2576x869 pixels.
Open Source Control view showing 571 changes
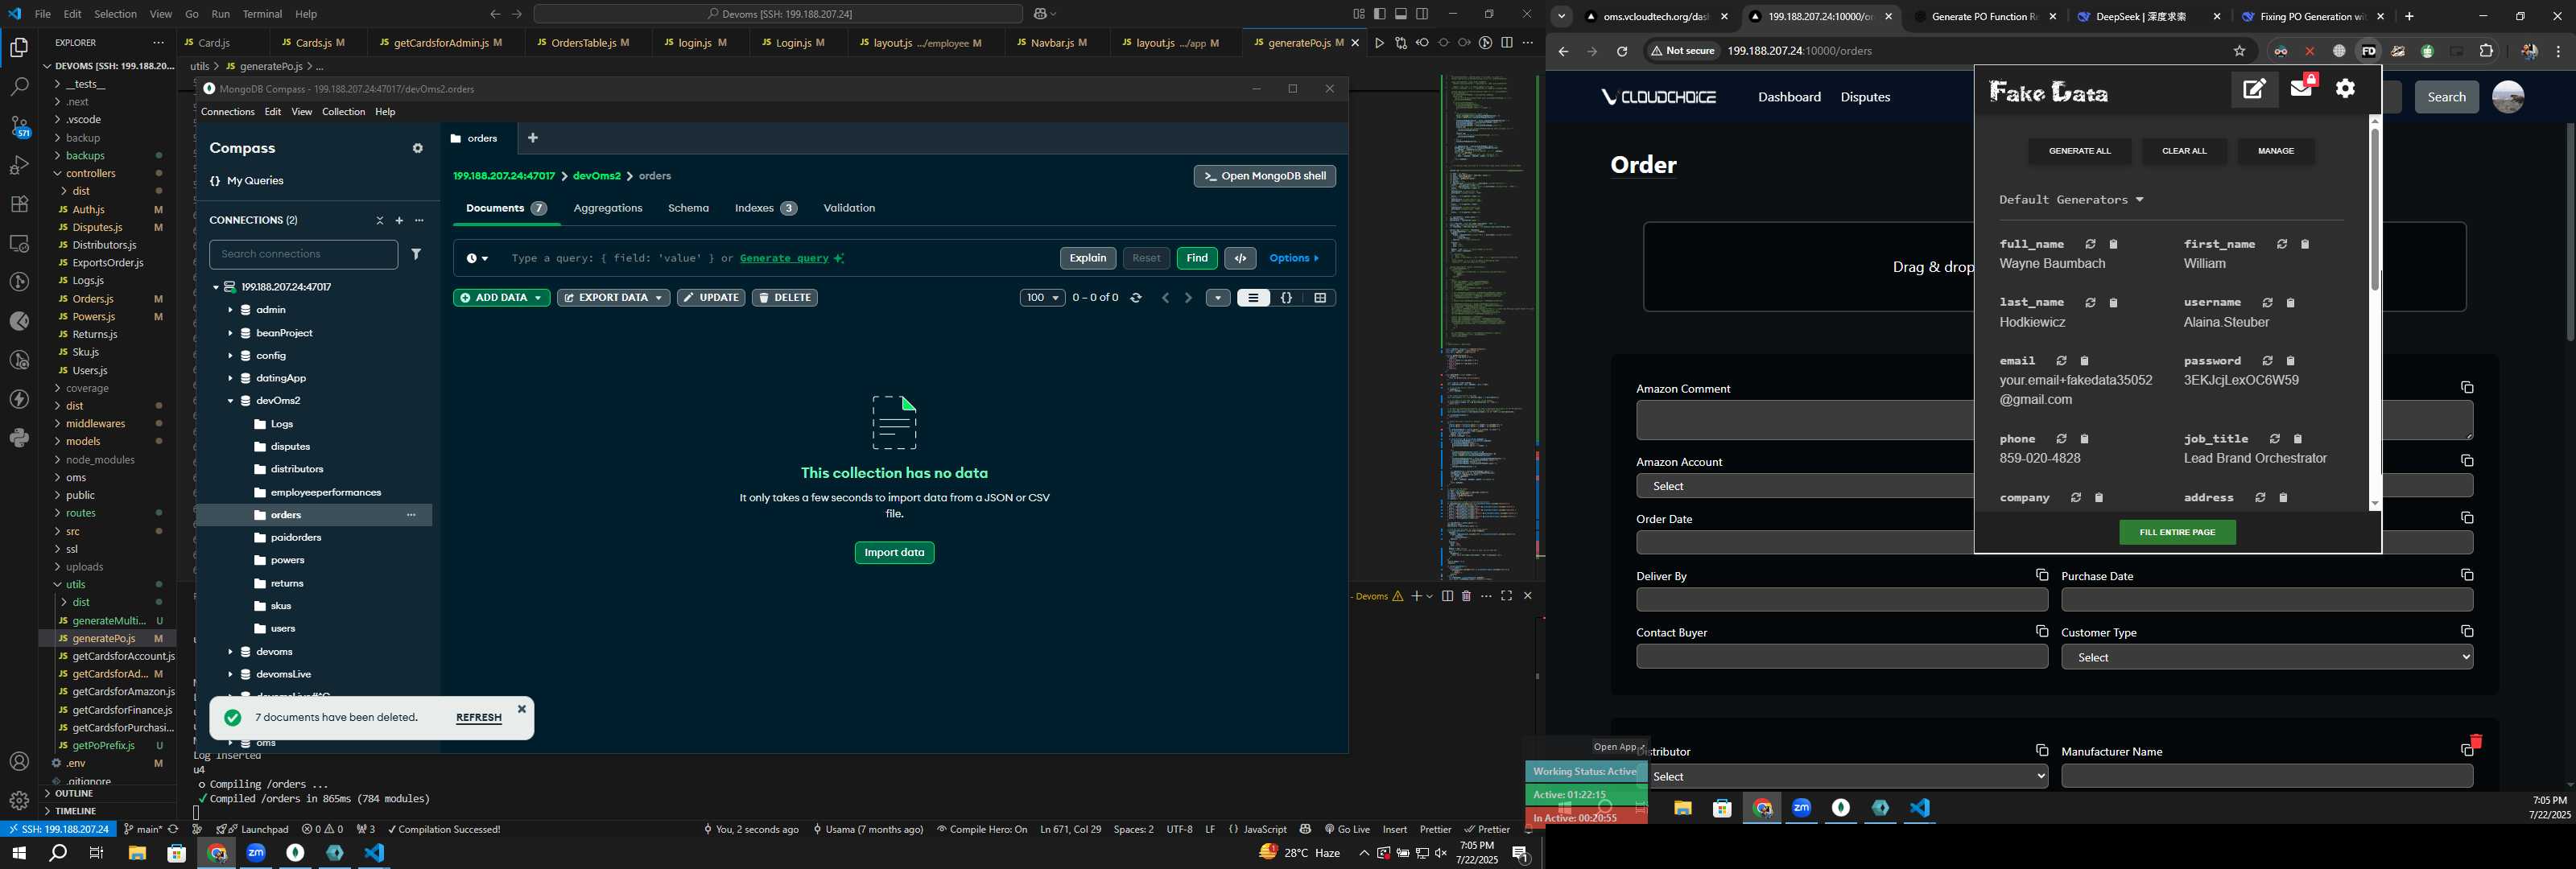(x=19, y=126)
